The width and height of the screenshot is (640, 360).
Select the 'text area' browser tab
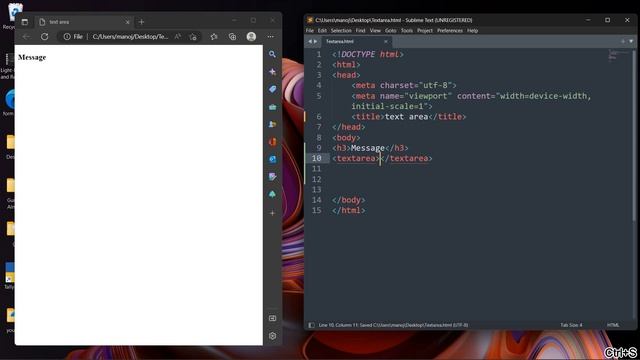click(x=84, y=22)
